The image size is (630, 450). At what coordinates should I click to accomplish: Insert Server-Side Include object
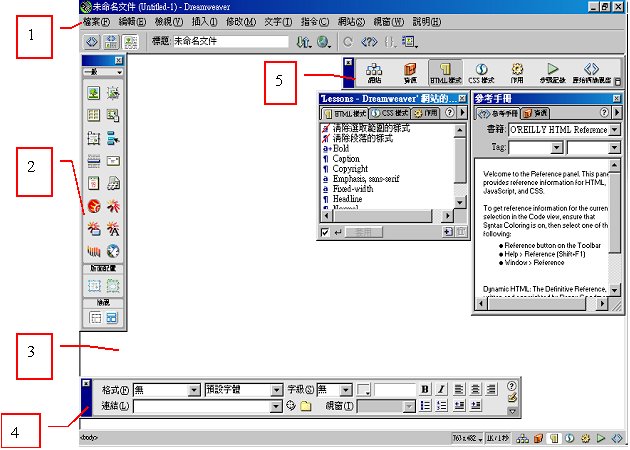click(x=113, y=184)
